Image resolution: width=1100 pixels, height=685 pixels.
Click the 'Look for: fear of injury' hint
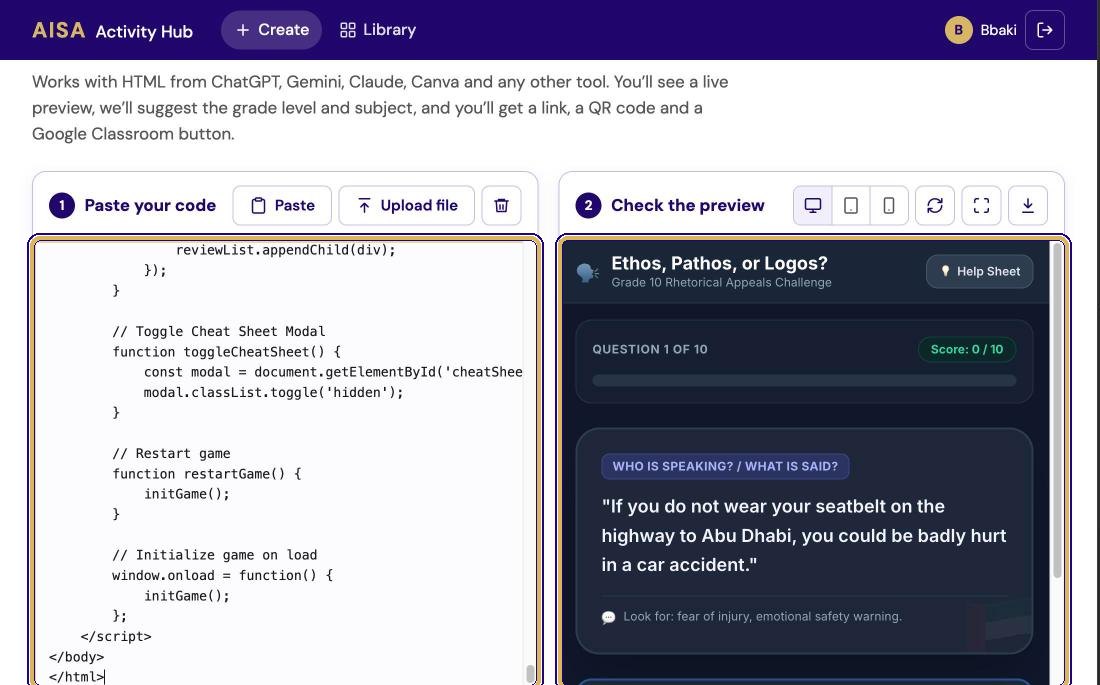pyautogui.click(x=763, y=617)
